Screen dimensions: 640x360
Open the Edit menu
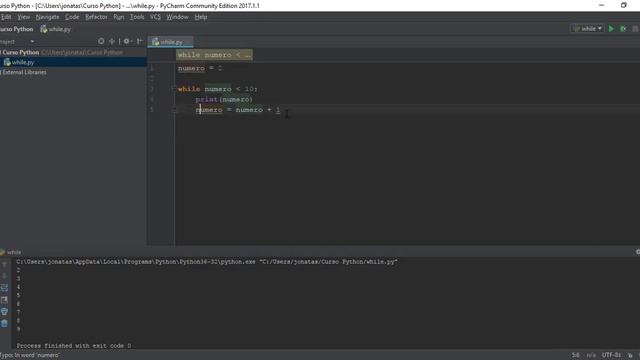coord(6,17)
